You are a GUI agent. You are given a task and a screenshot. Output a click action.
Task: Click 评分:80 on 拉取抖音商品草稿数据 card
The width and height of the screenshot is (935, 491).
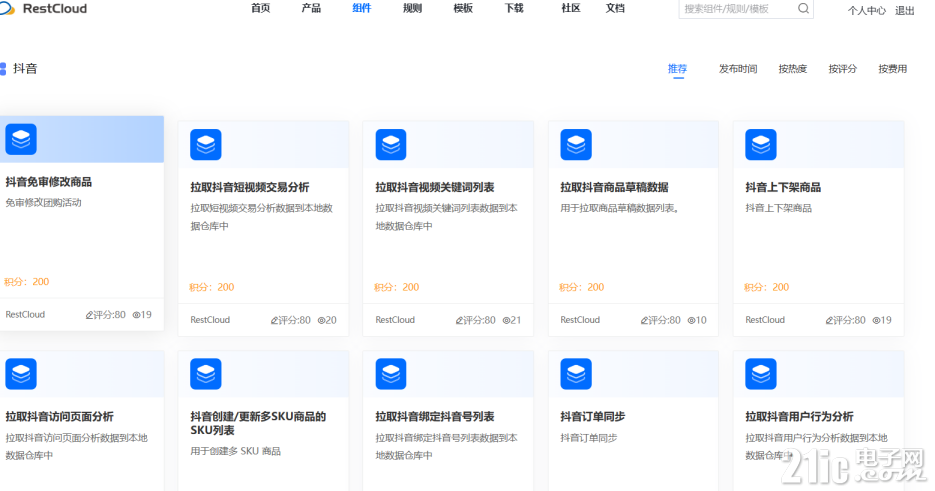660,320
